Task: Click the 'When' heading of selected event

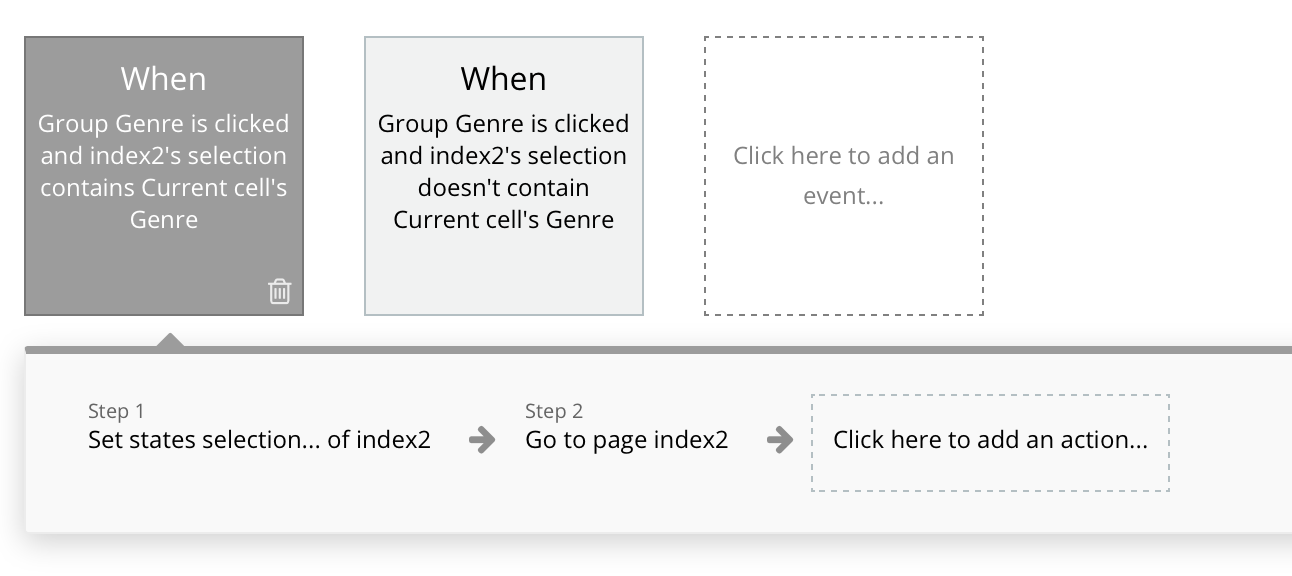Action: (x=163, y=79)
